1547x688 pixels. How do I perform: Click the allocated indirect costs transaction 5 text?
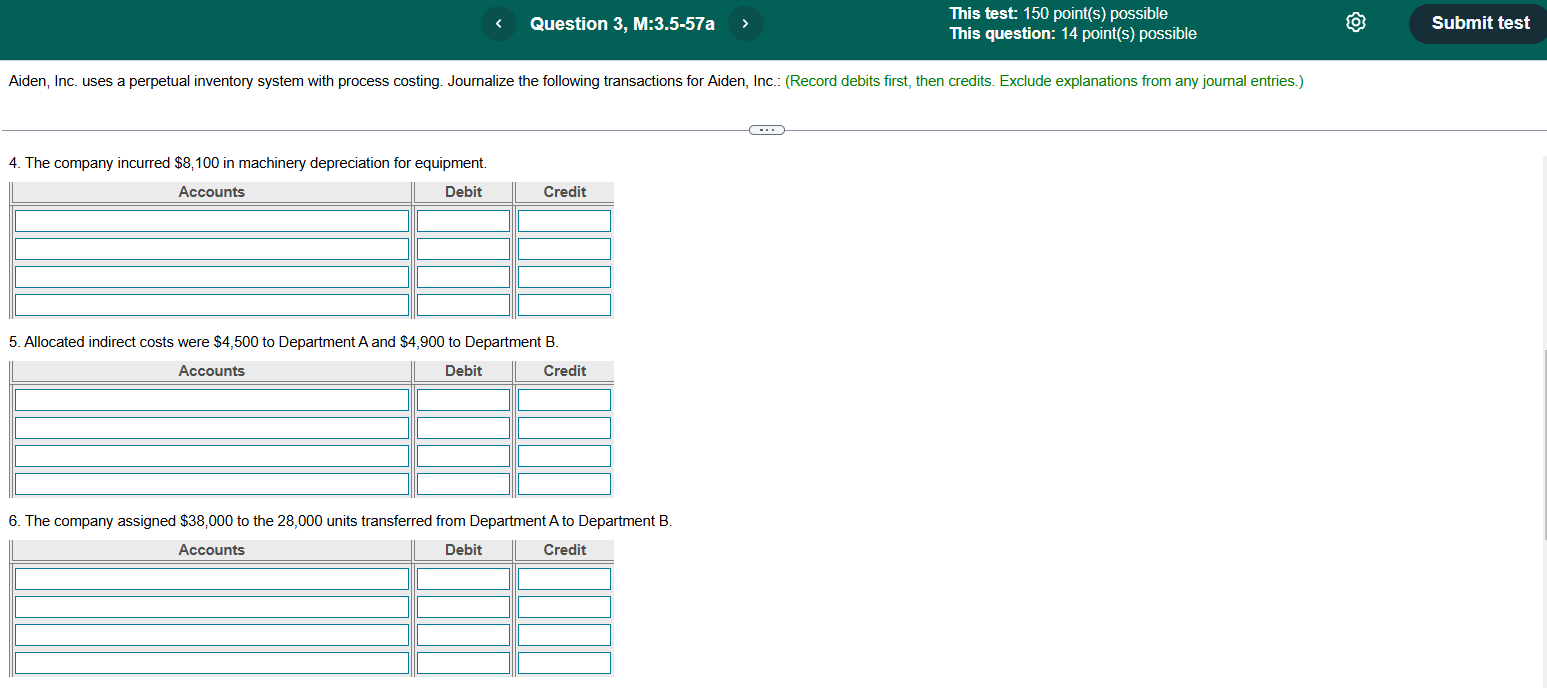click(x=284, y=342)
